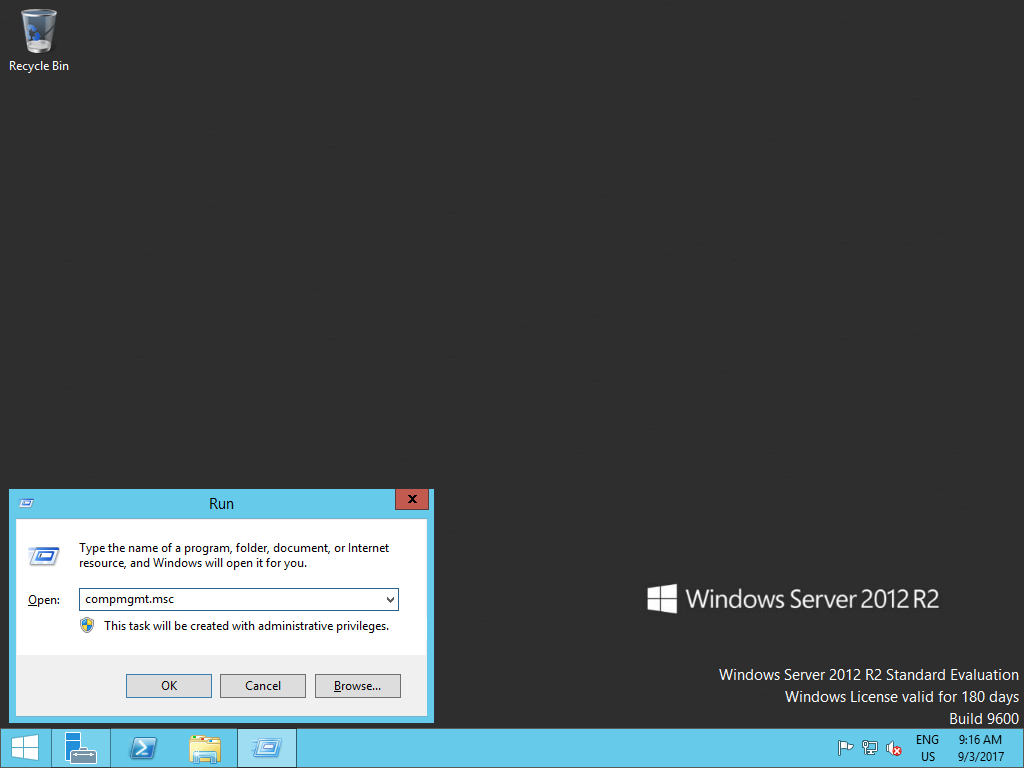Open the Recycle Bin
This screenshot has width=1024, height=768.
click(x=38, y=30)
